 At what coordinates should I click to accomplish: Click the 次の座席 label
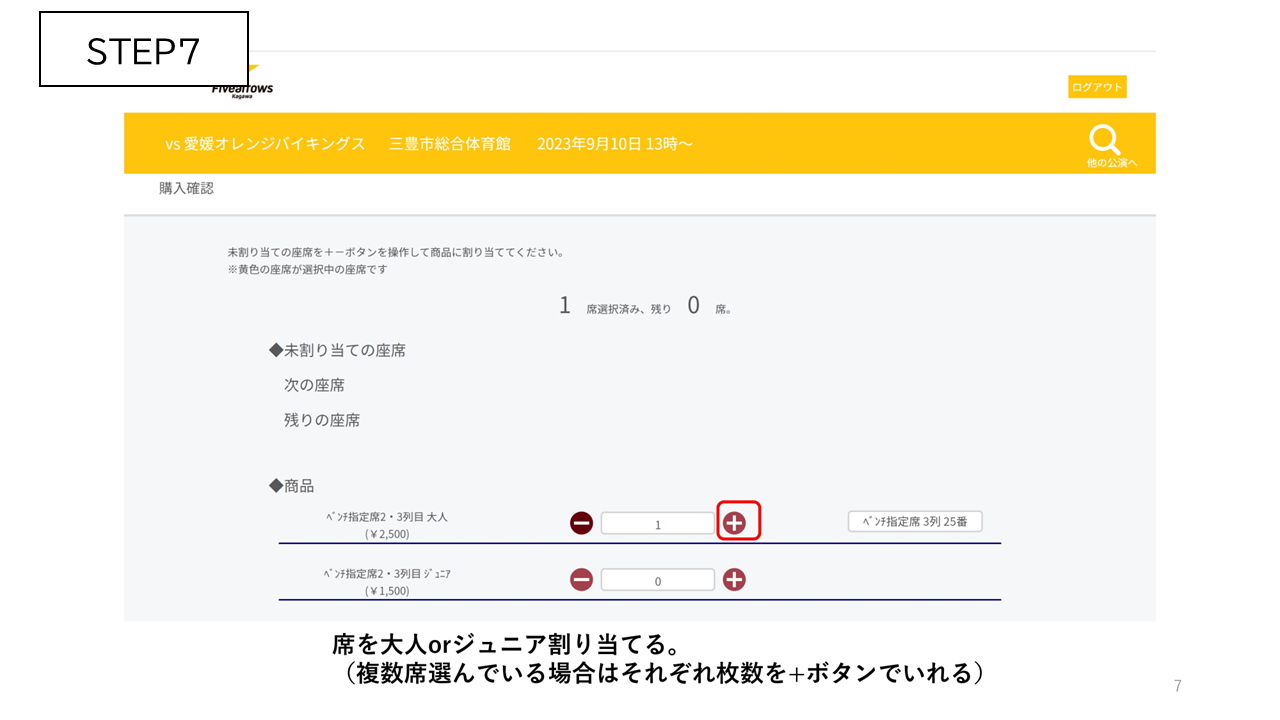[x=314, y=385]
